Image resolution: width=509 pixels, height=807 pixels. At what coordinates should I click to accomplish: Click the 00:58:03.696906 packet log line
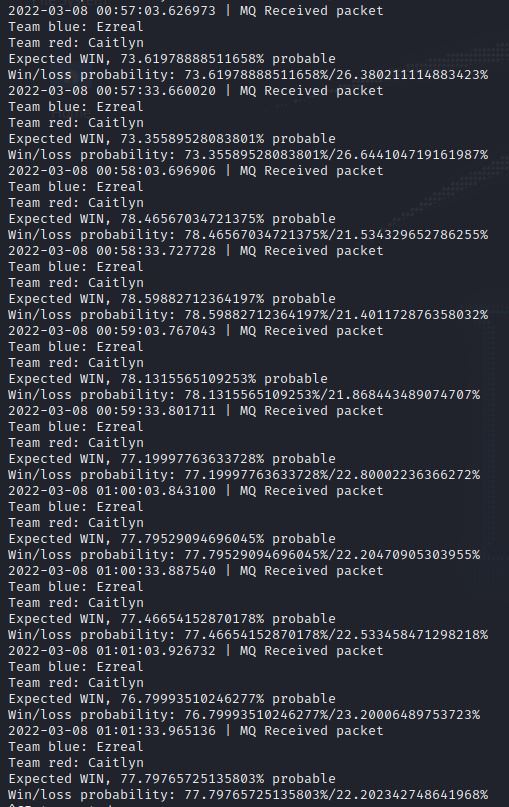pos(196,171)
